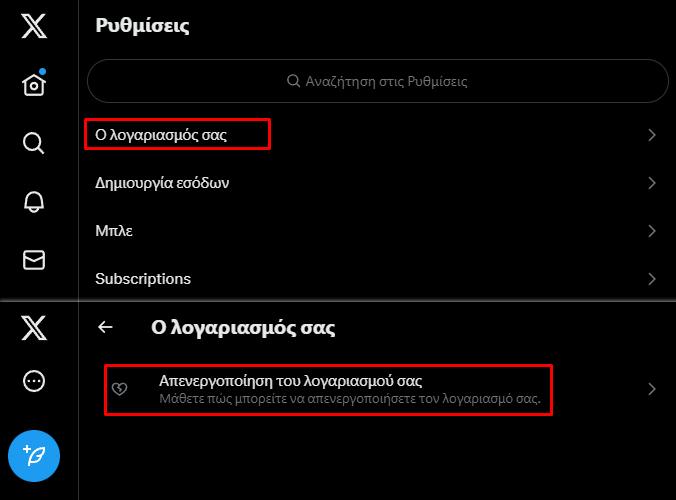This screenshot has height=500, width=676.
Task: Click the X logo in the lower panel
Action: (34, 328)
